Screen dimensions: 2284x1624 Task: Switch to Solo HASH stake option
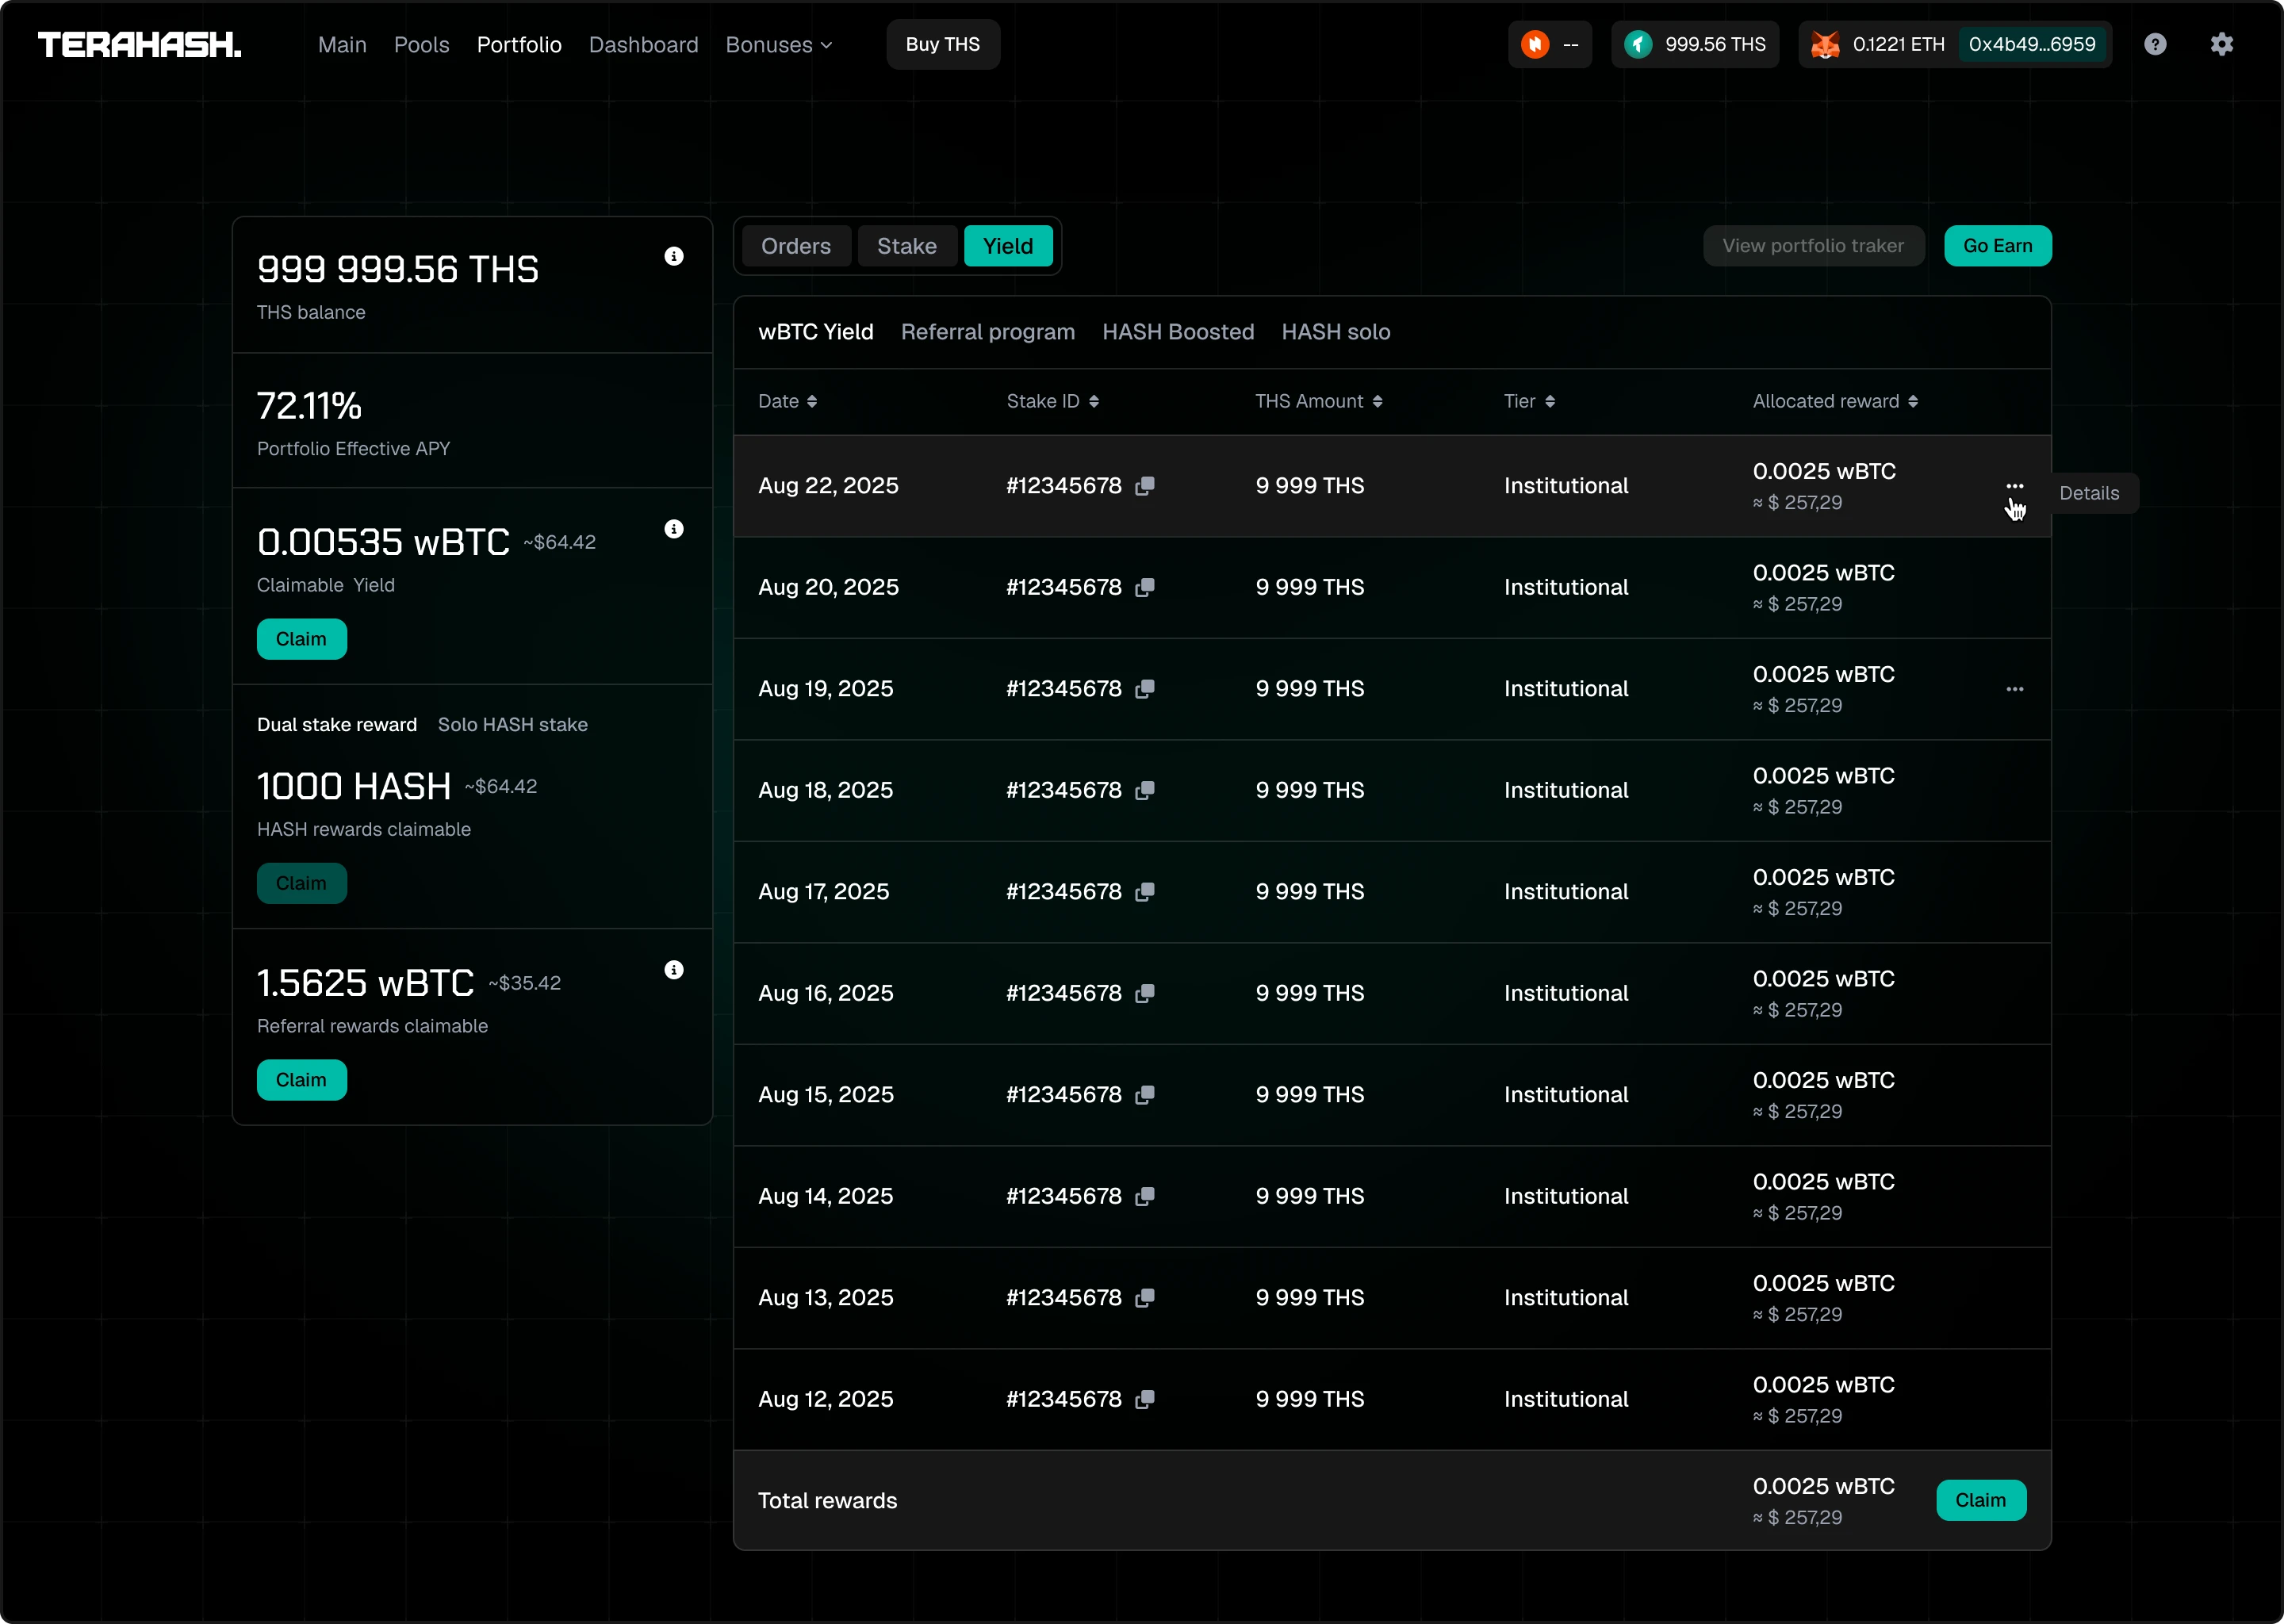click(513, 725)
